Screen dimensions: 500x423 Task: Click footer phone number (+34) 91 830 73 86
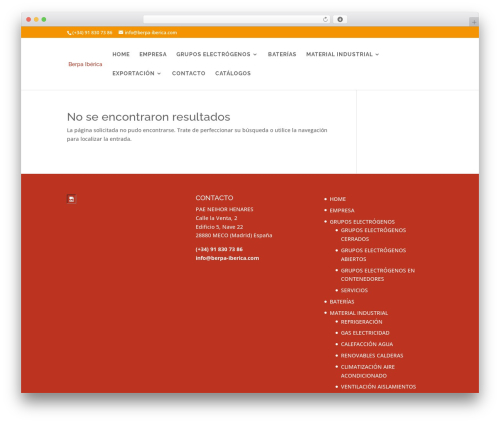[219, 249]
